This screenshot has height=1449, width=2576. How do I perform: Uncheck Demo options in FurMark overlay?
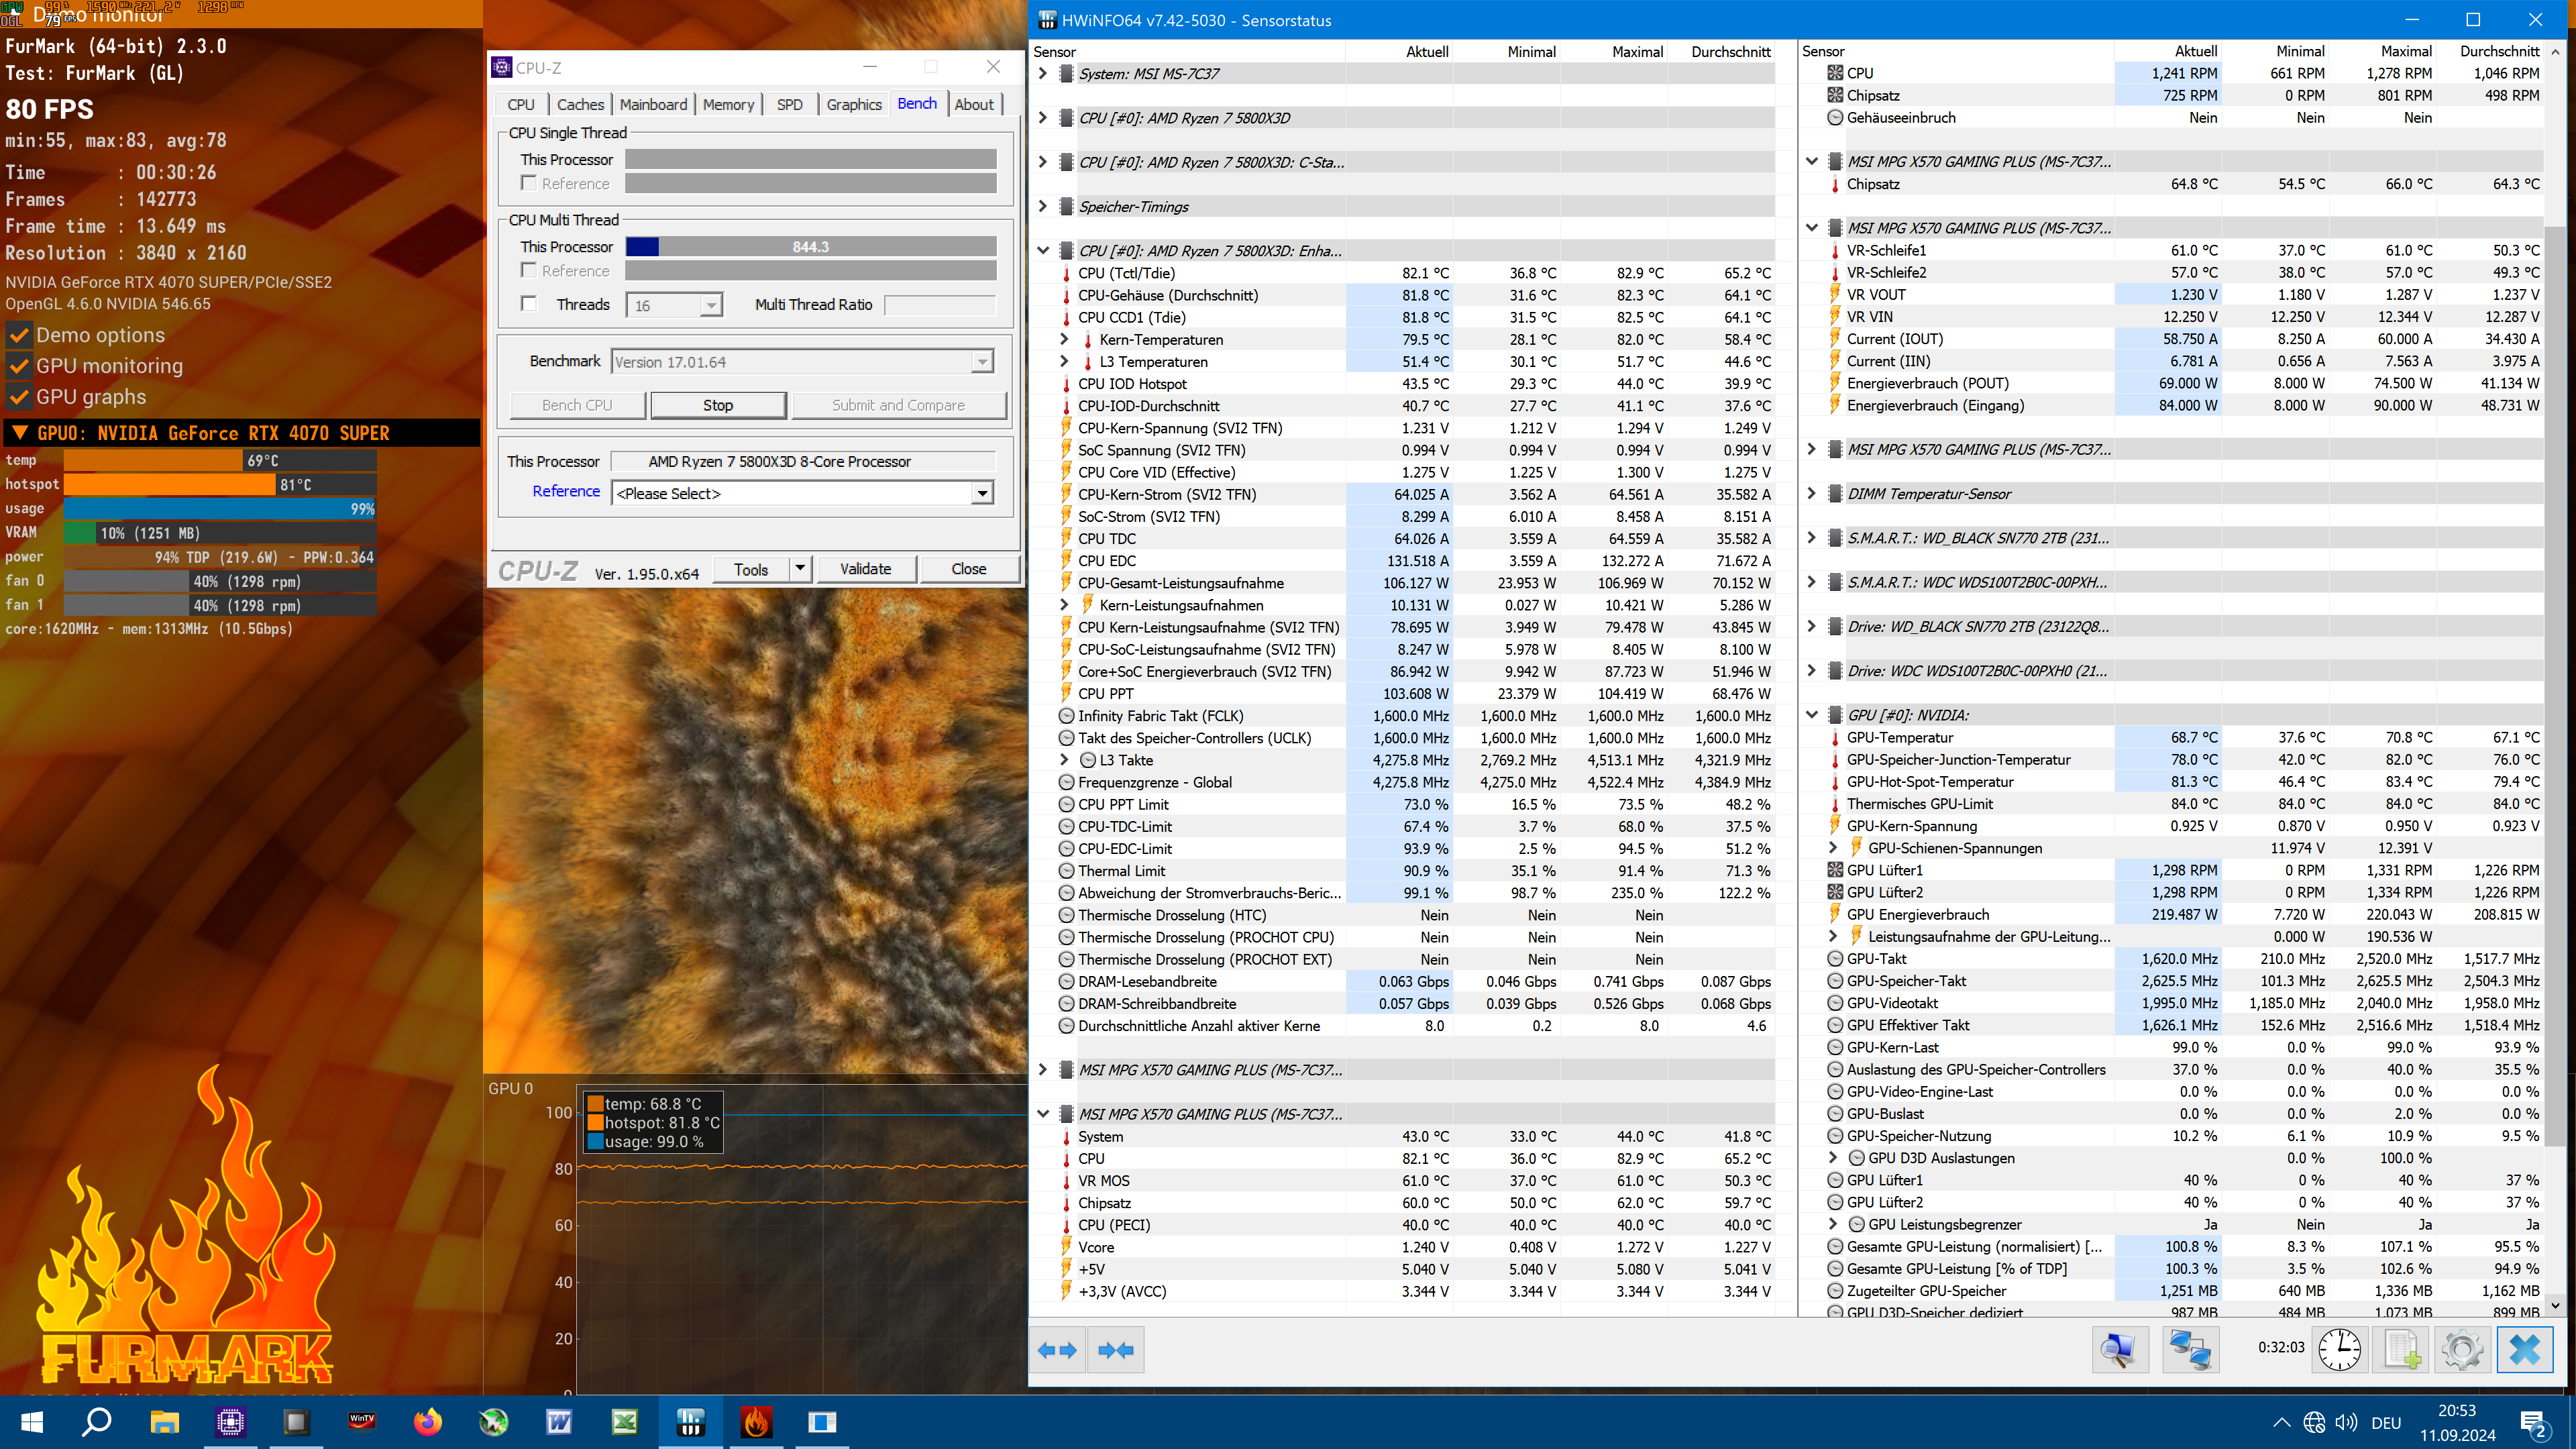click(19, 336)
